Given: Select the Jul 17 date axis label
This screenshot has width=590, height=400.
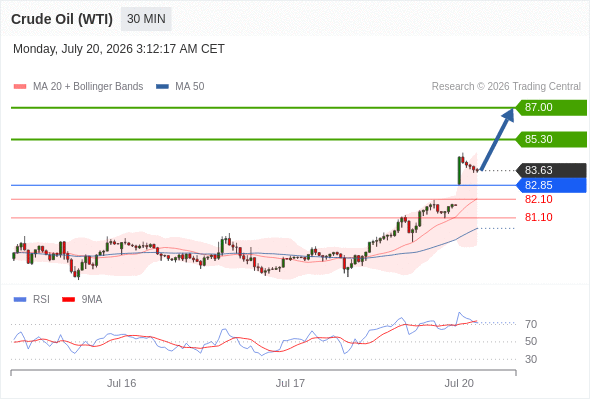Looking at the screenshot, I should click(290, 383).
